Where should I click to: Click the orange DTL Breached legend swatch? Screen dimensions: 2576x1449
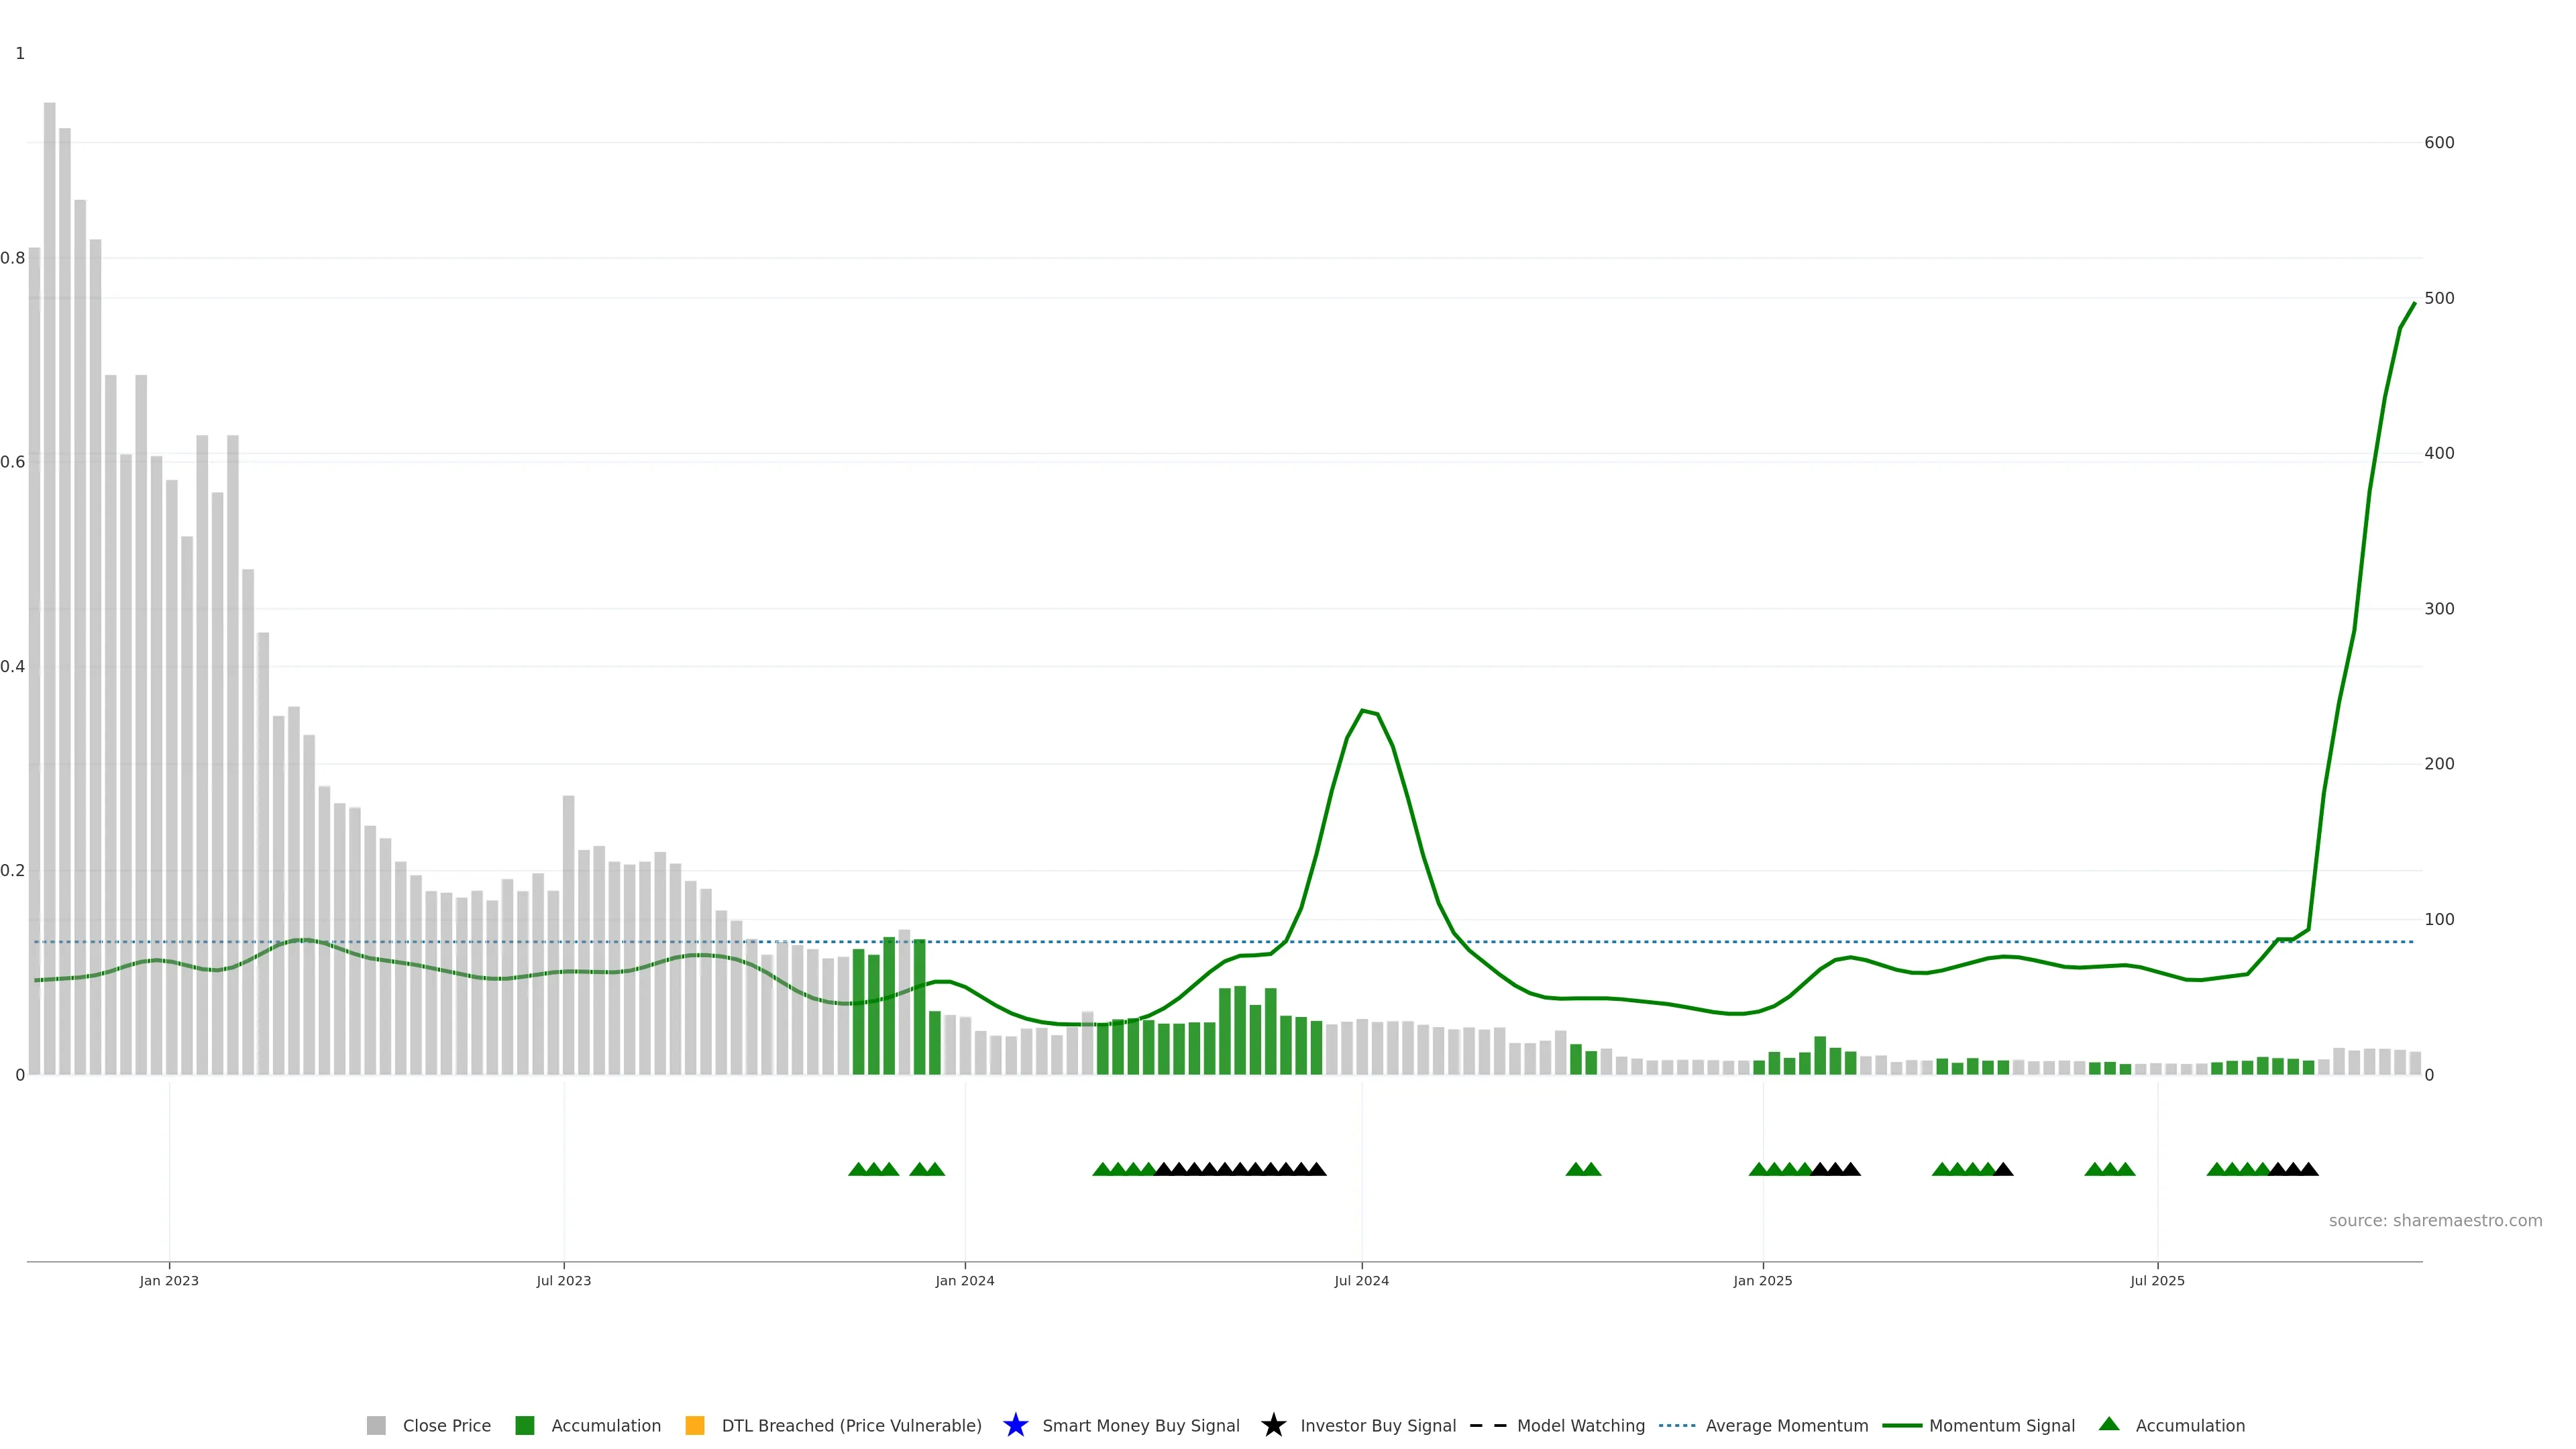694,1425
